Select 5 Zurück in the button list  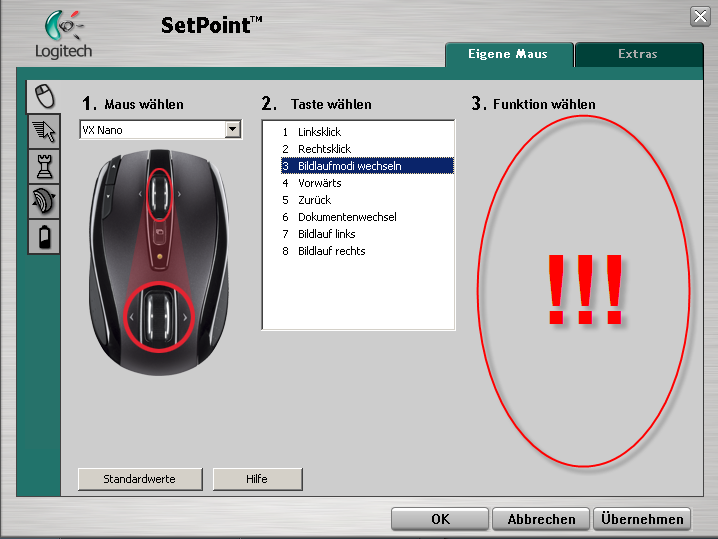367,200
